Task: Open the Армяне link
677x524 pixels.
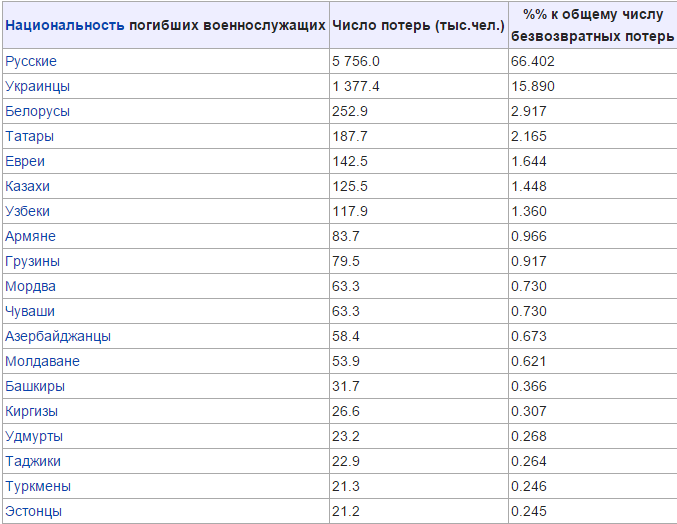Action: click(x=30, y=236)
